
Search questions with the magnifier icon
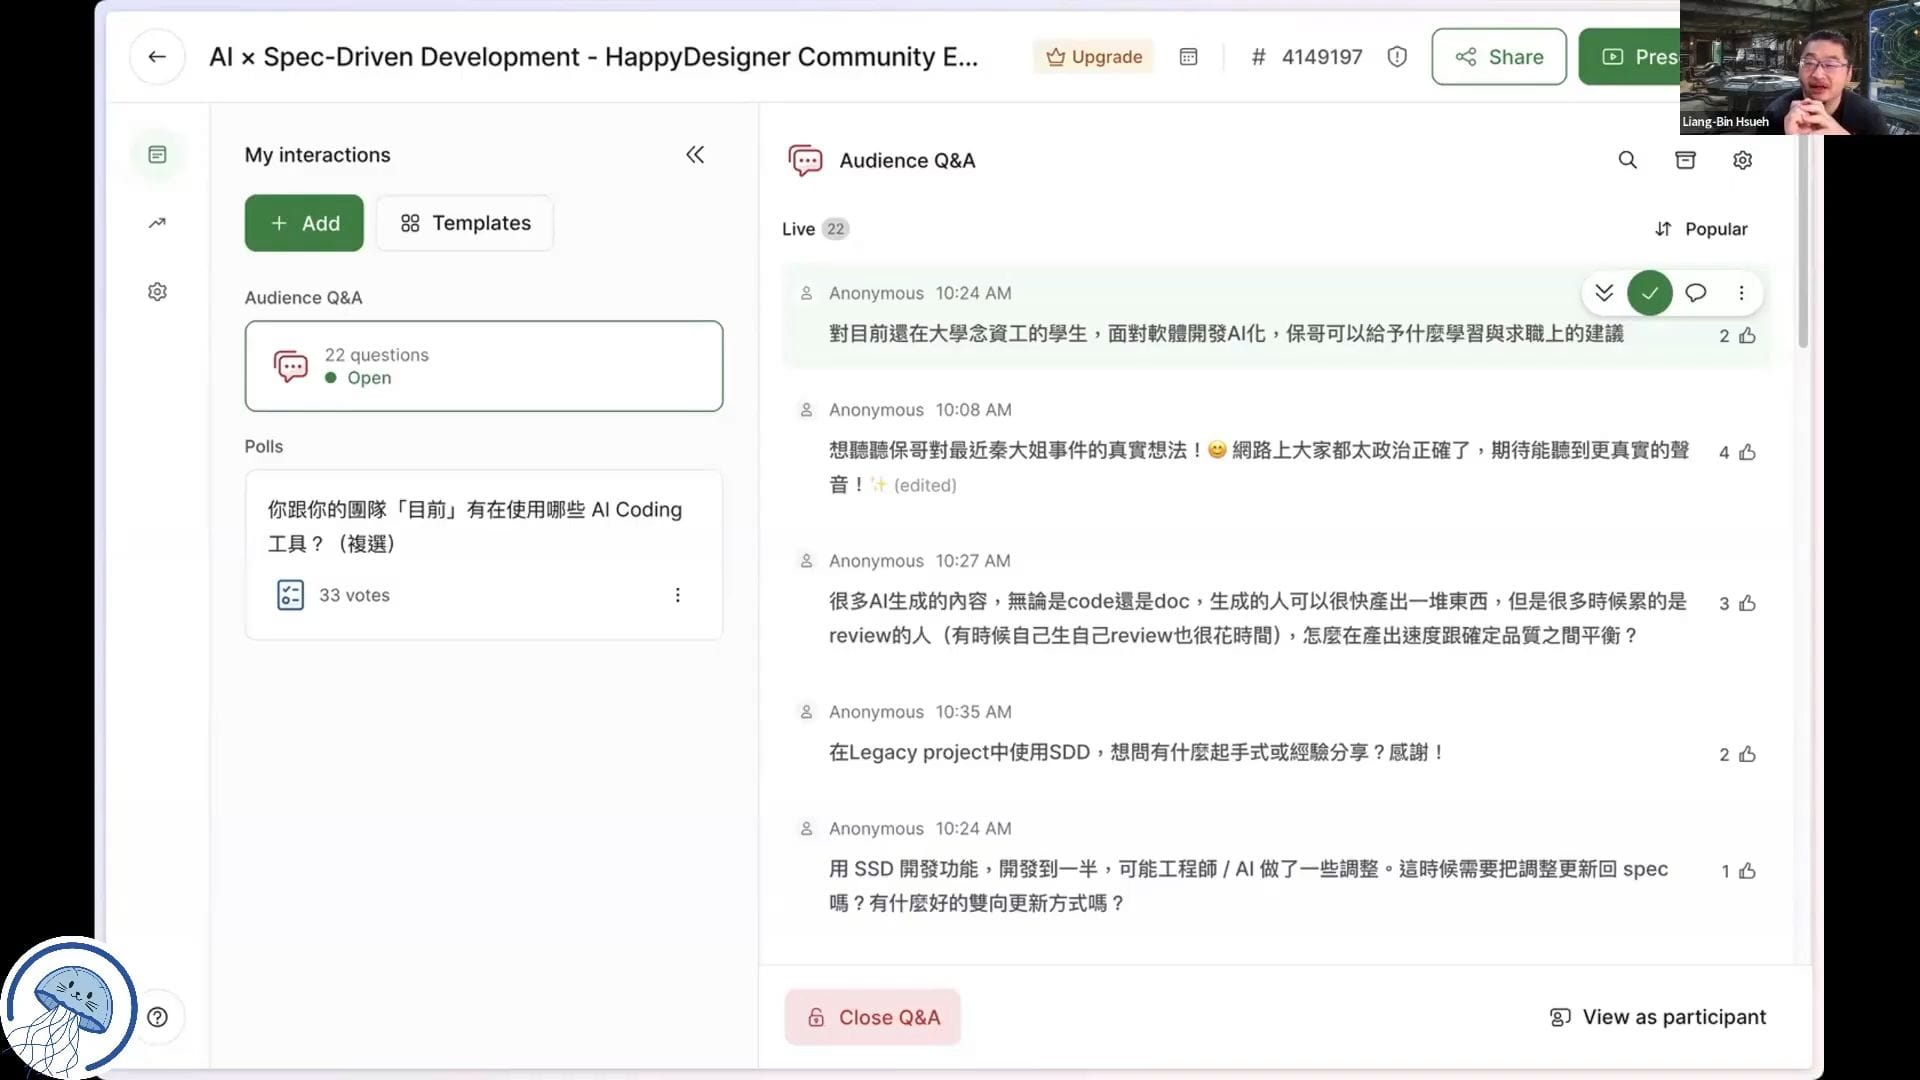(1627, 160)
